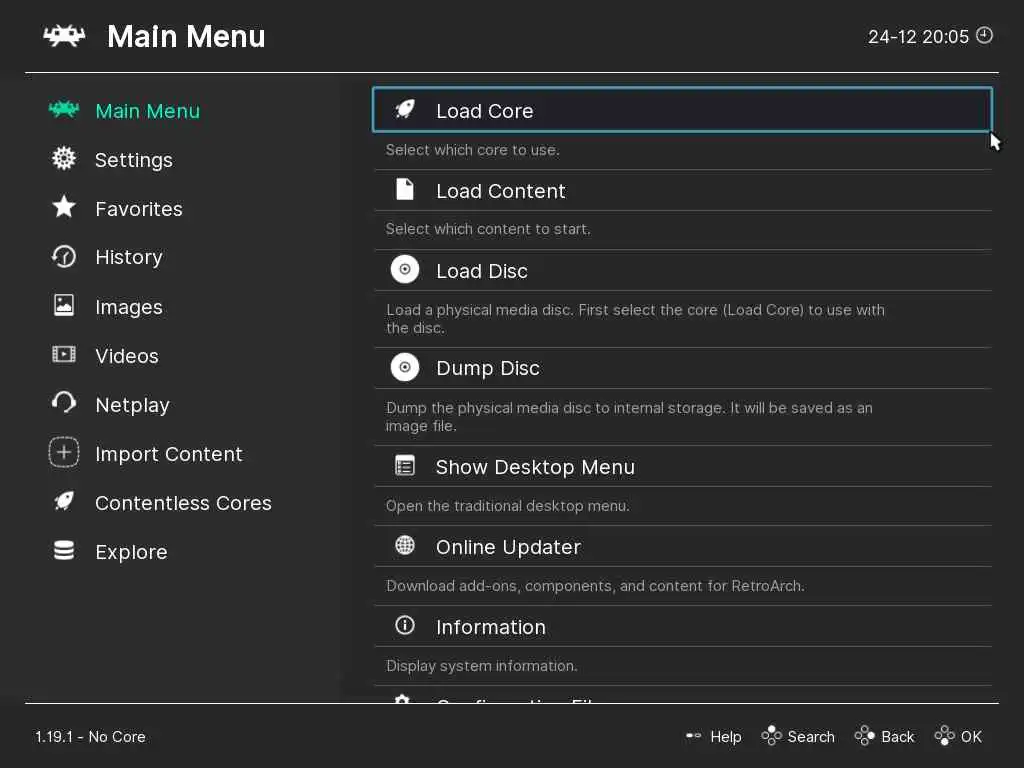Switch to the Netplay section
1024x768 pixels.
pos(133,405)
